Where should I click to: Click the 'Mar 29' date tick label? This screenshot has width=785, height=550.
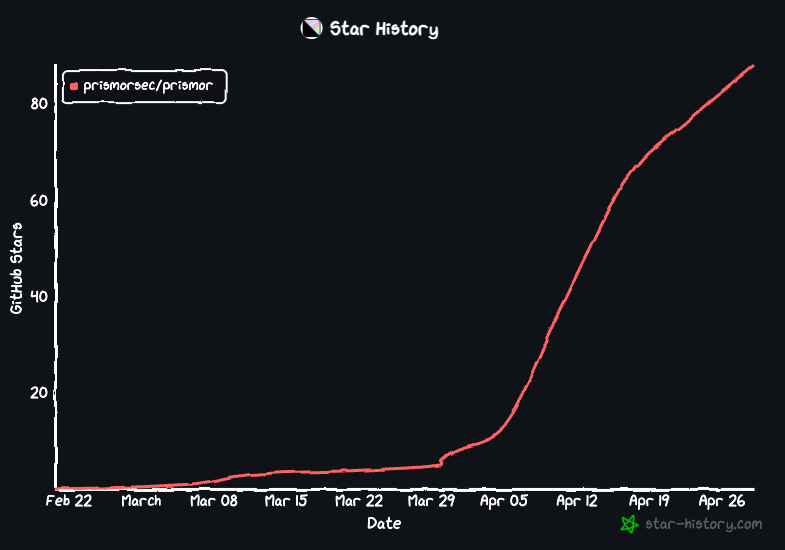[x=431, y=500]
